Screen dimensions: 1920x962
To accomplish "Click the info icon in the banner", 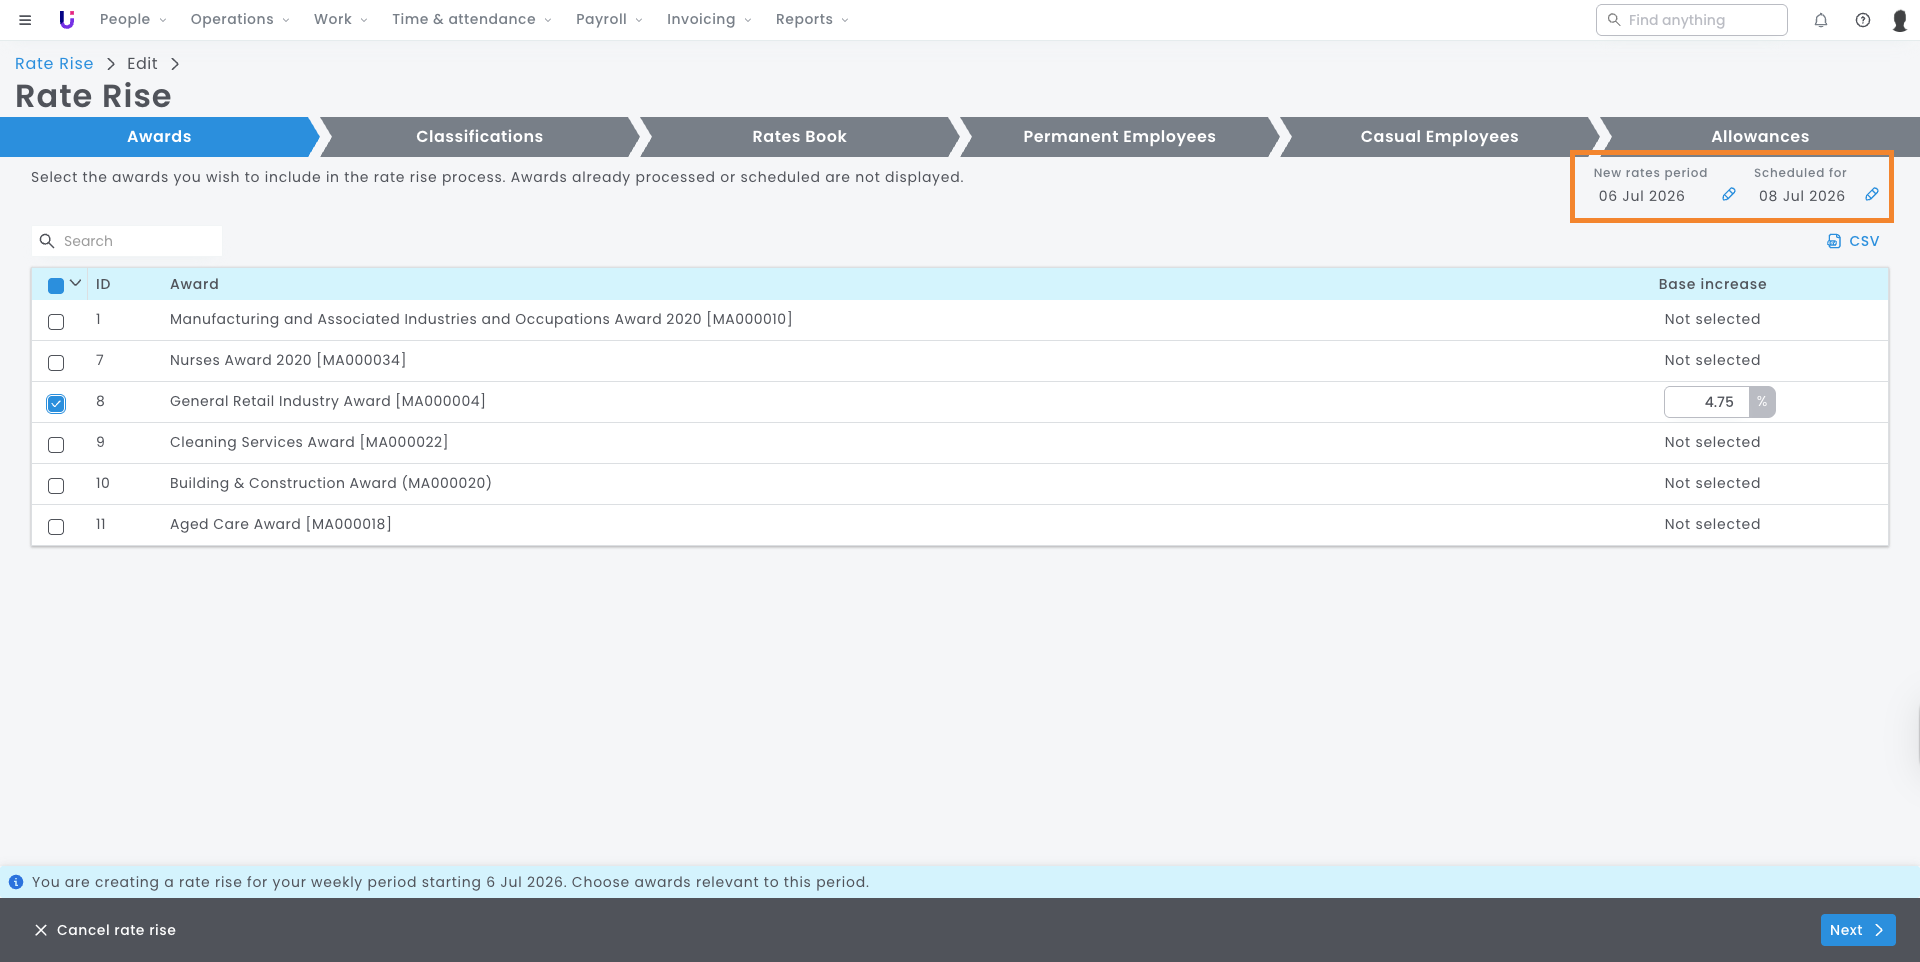I will pos(16,882).
